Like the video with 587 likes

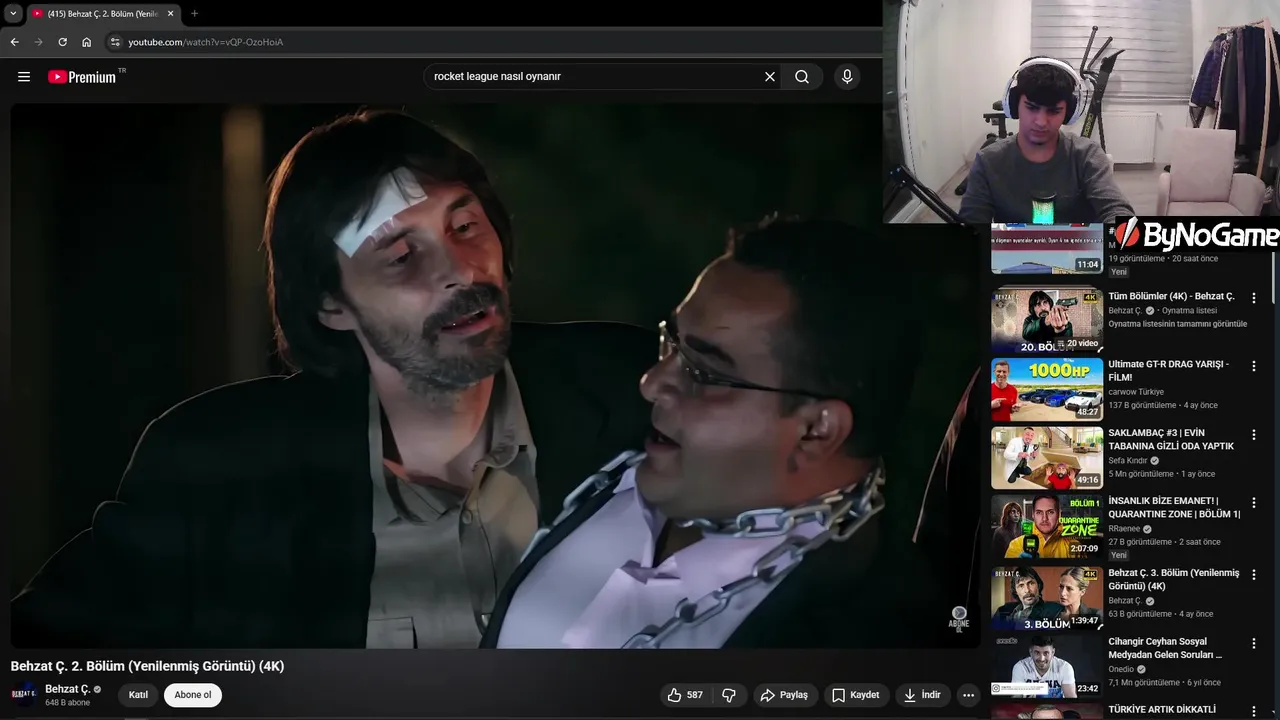[x=685, y=695]
